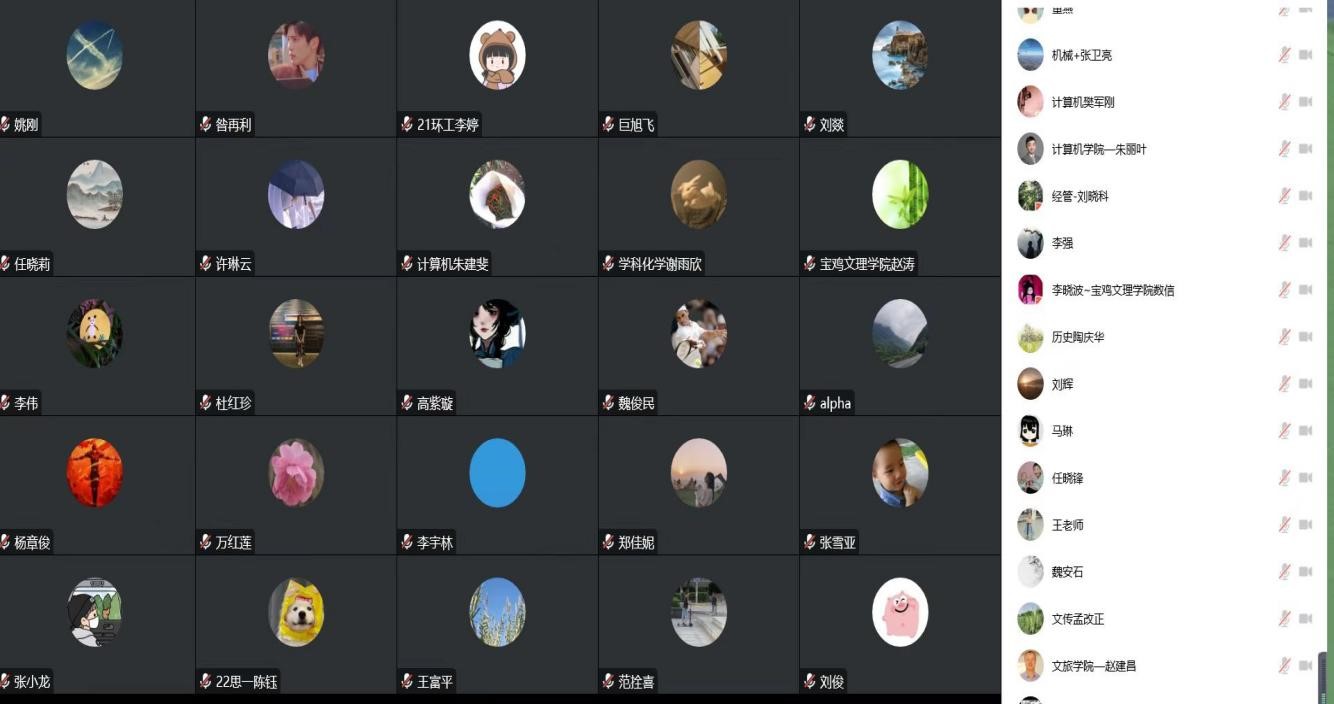
Task: Click the camera icon beside 王老师
Action: pos(1305,525)
